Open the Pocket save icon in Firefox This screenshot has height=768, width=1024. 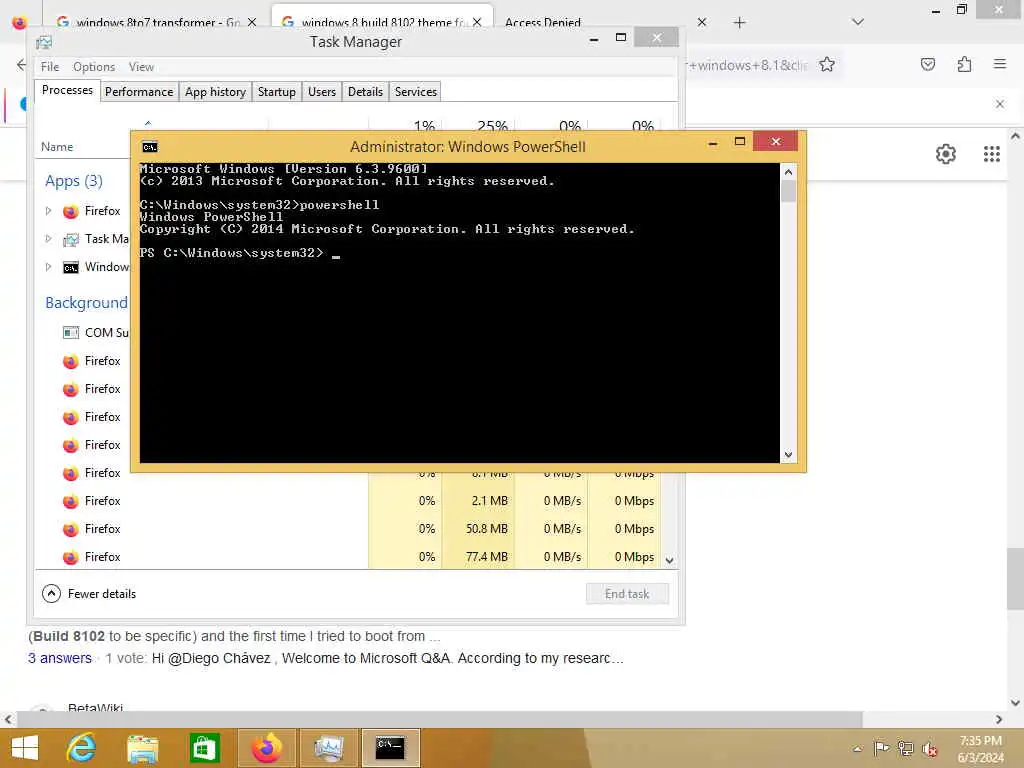point(927,64)
